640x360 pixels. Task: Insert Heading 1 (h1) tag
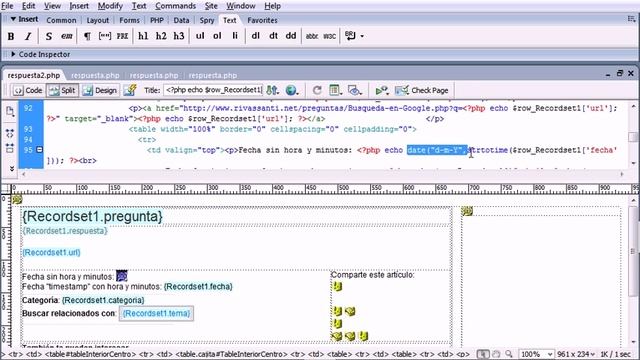click(x=143, y=36)
